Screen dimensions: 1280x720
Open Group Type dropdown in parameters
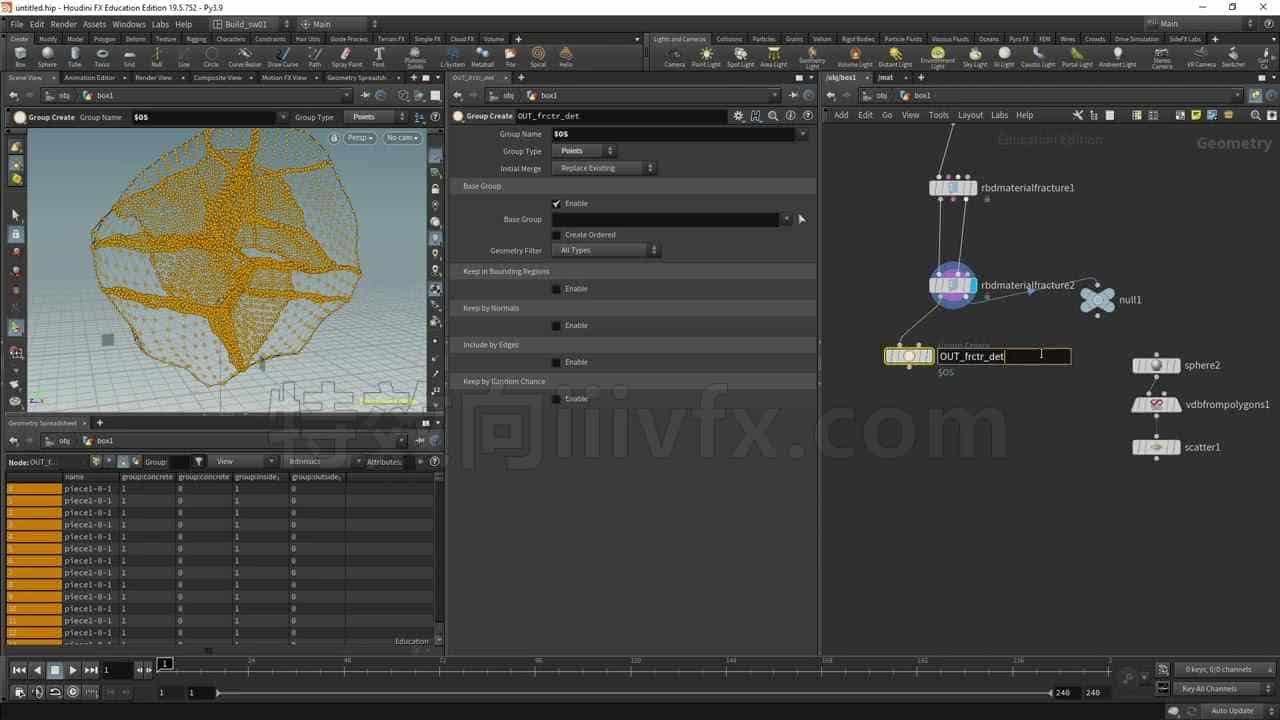(585, 151)
